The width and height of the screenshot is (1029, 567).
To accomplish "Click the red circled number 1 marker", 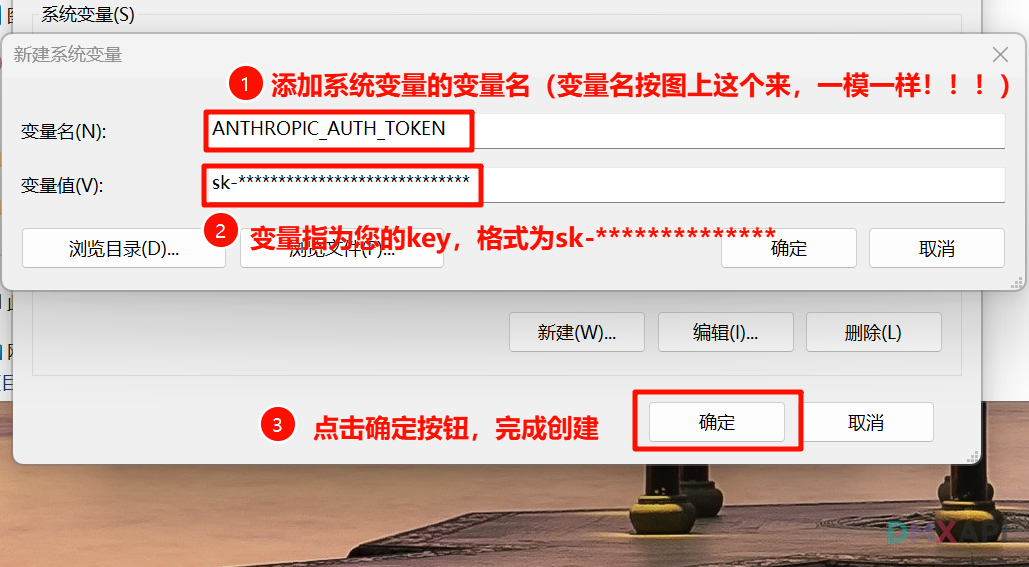I will [x=245, y=84].
